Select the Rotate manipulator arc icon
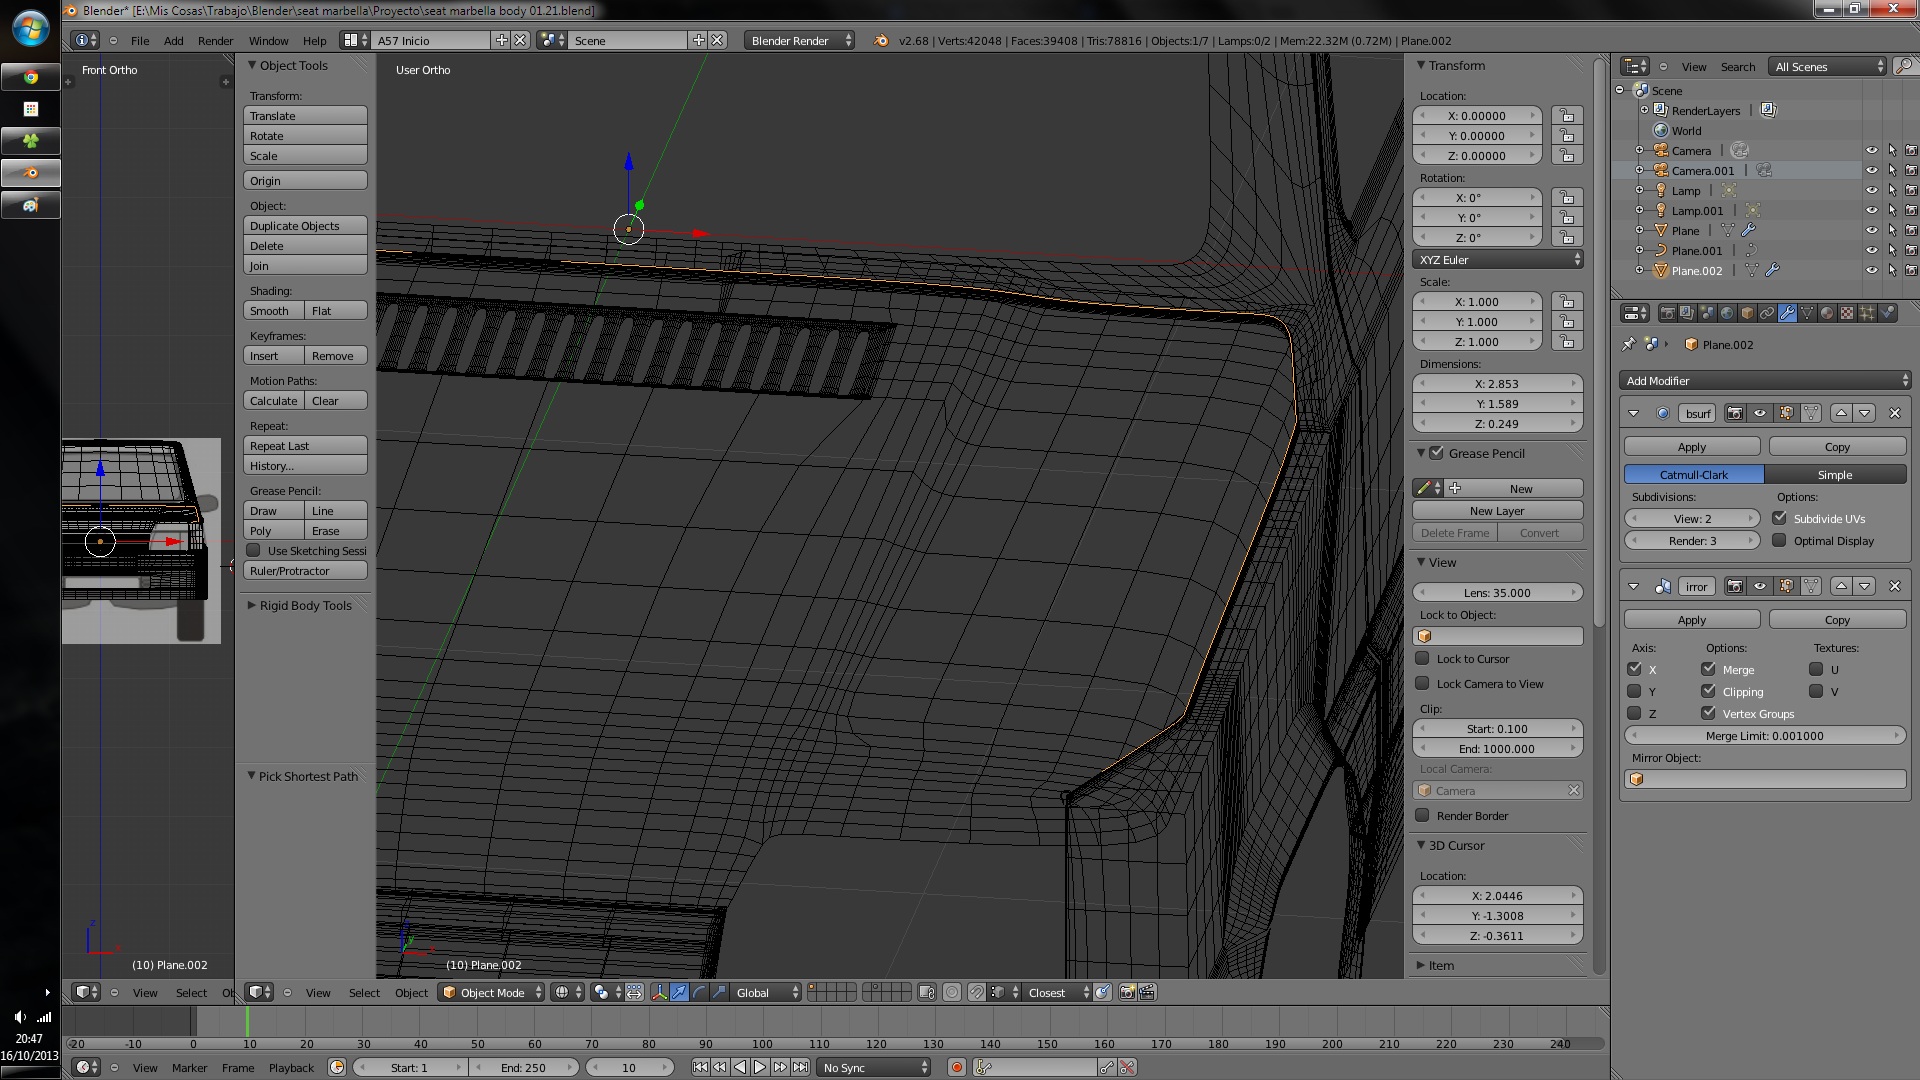This screenshot has height=1080, width=1920. 699,992
